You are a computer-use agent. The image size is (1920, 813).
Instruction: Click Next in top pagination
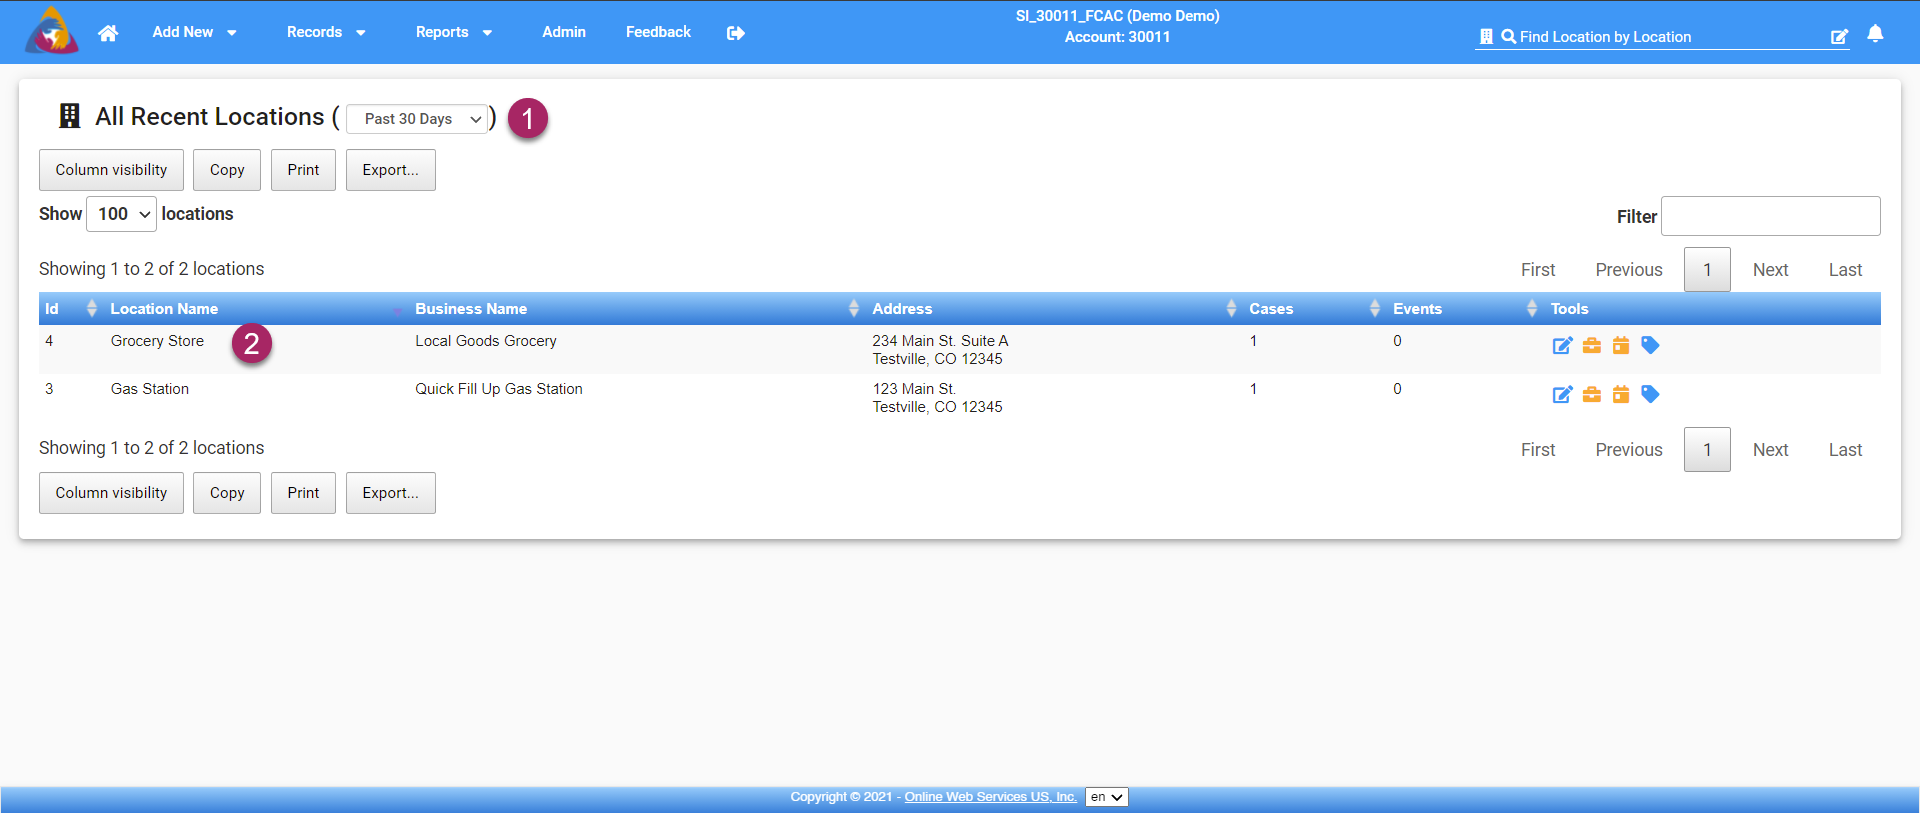pyautogui.click(x=1770, y=270)
